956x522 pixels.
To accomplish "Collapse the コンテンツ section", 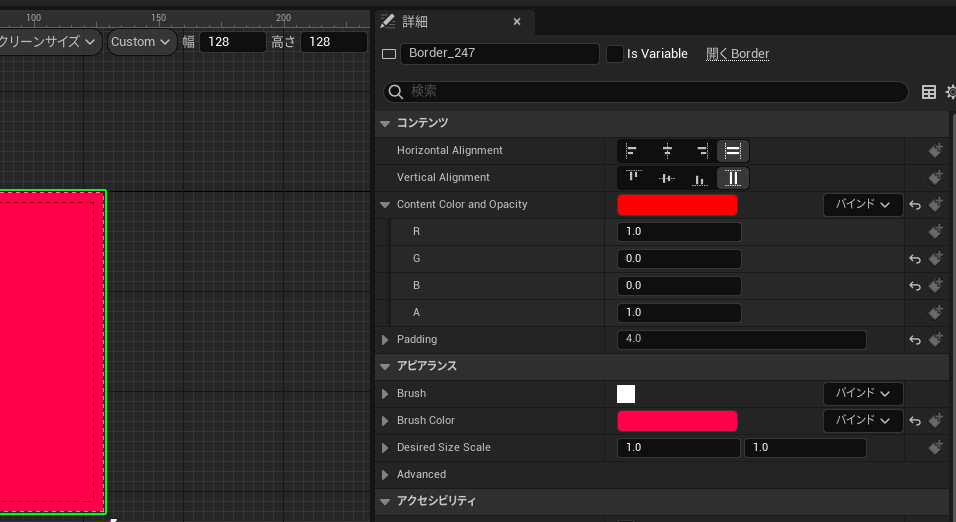I will point(385,124).
